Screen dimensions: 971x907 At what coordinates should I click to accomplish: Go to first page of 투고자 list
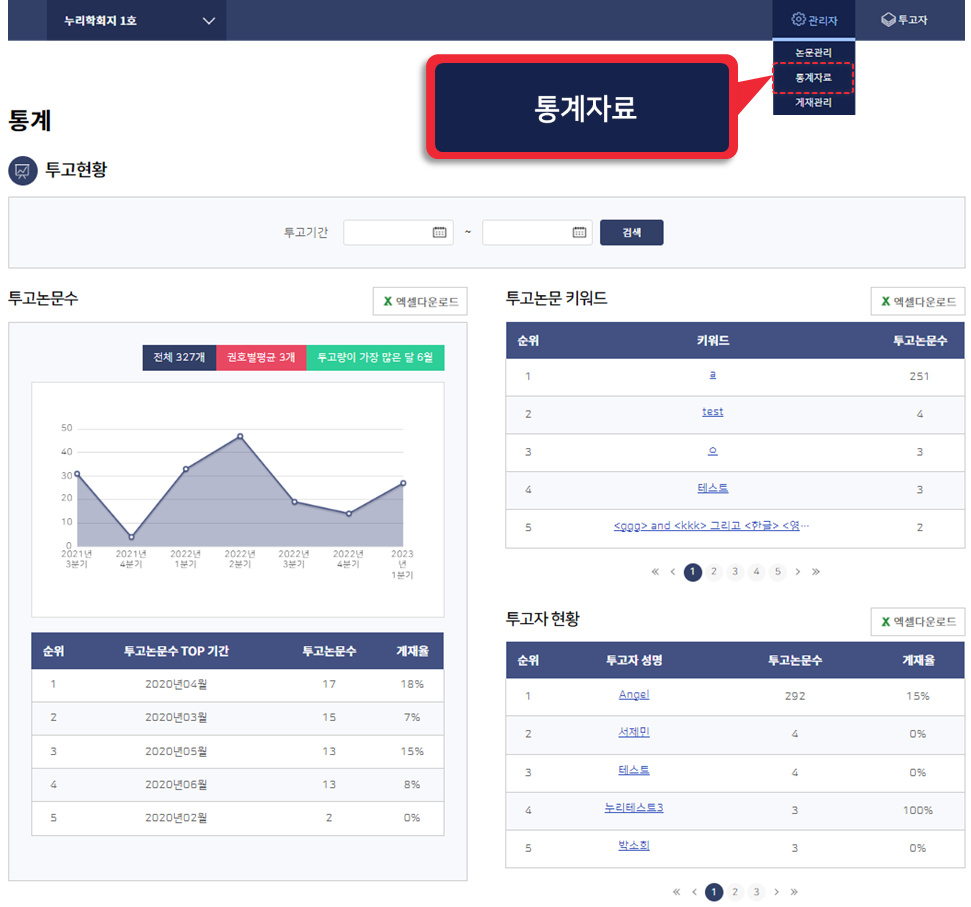(677, 892)
